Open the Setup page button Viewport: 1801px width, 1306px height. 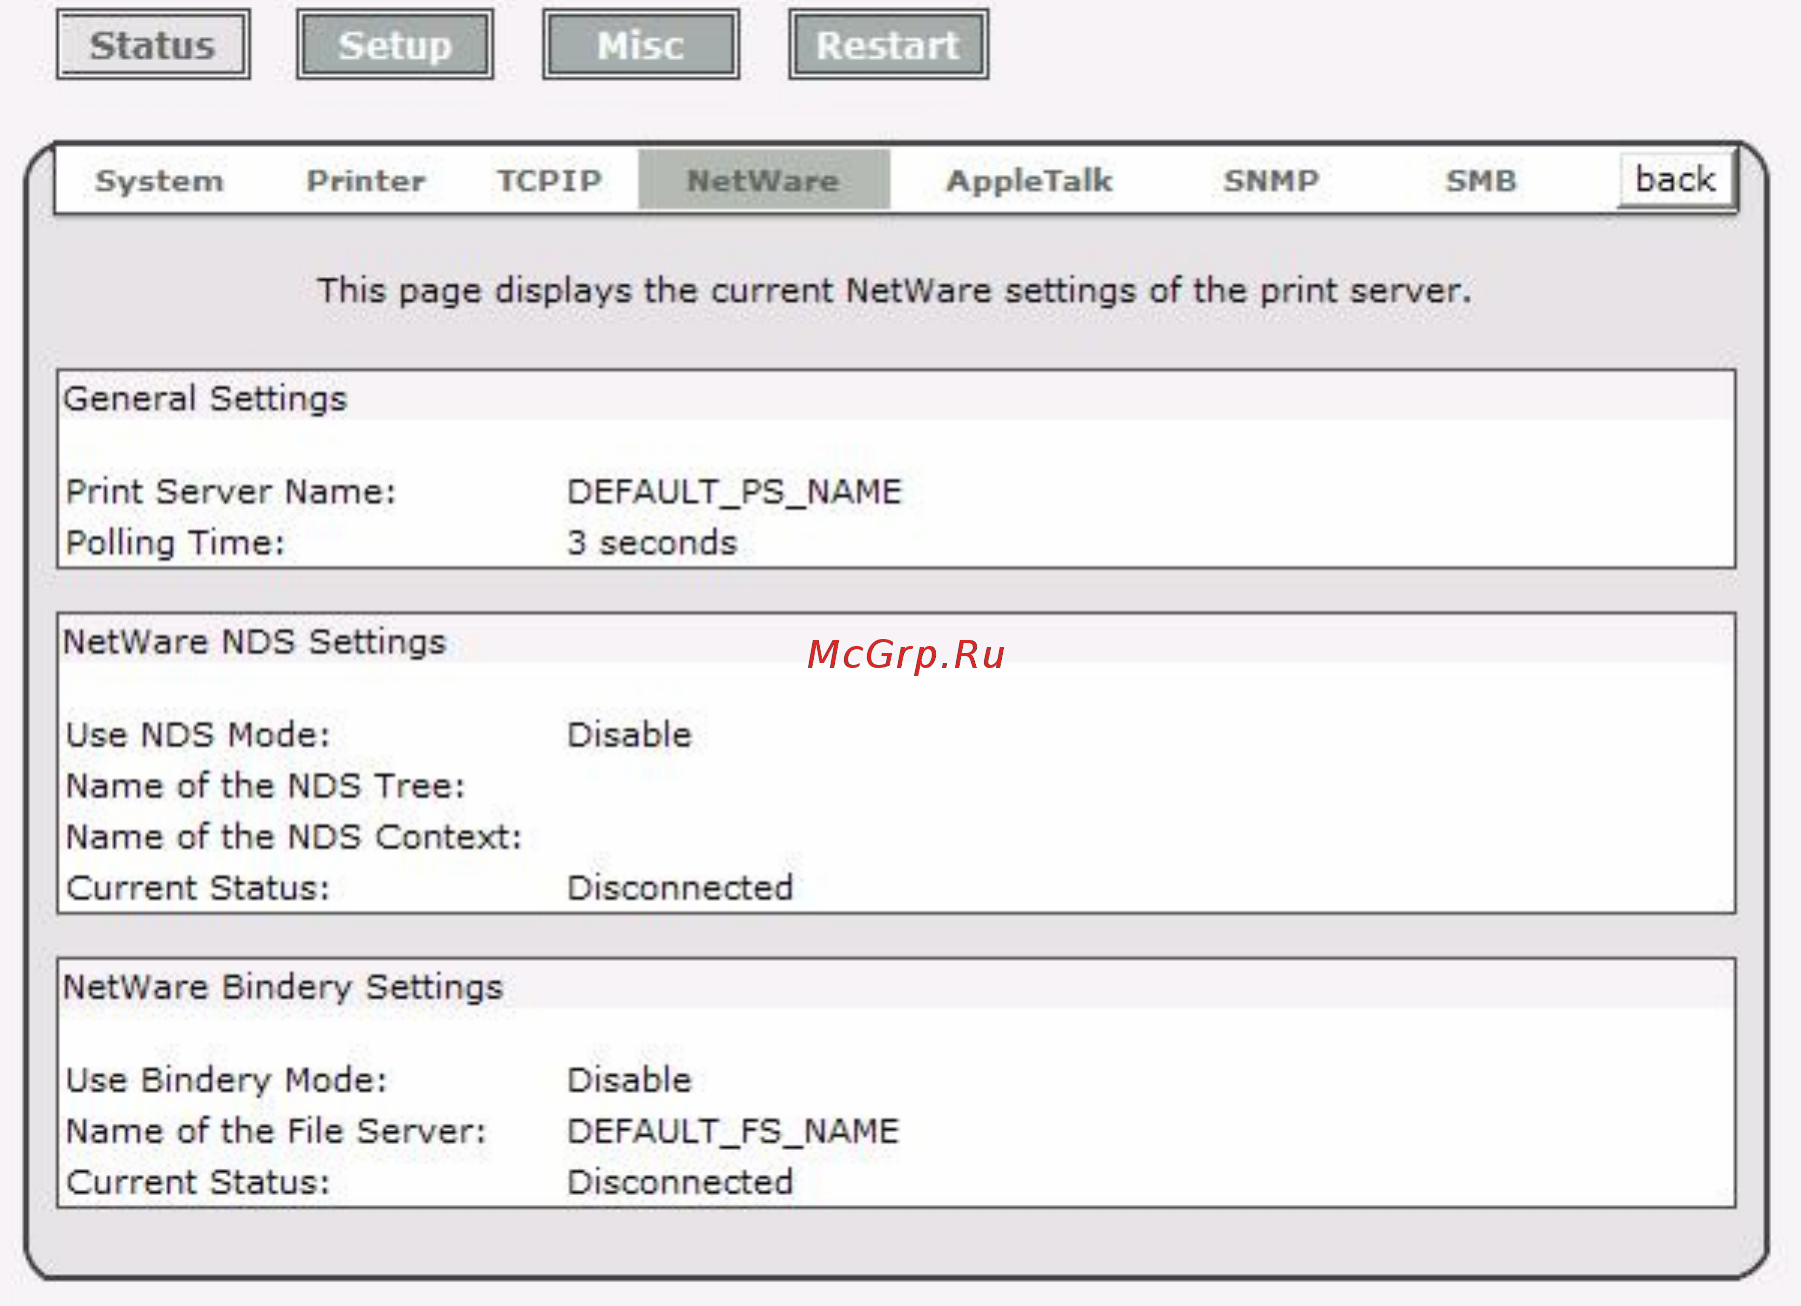pyautogui.click(x=395, y=45)
